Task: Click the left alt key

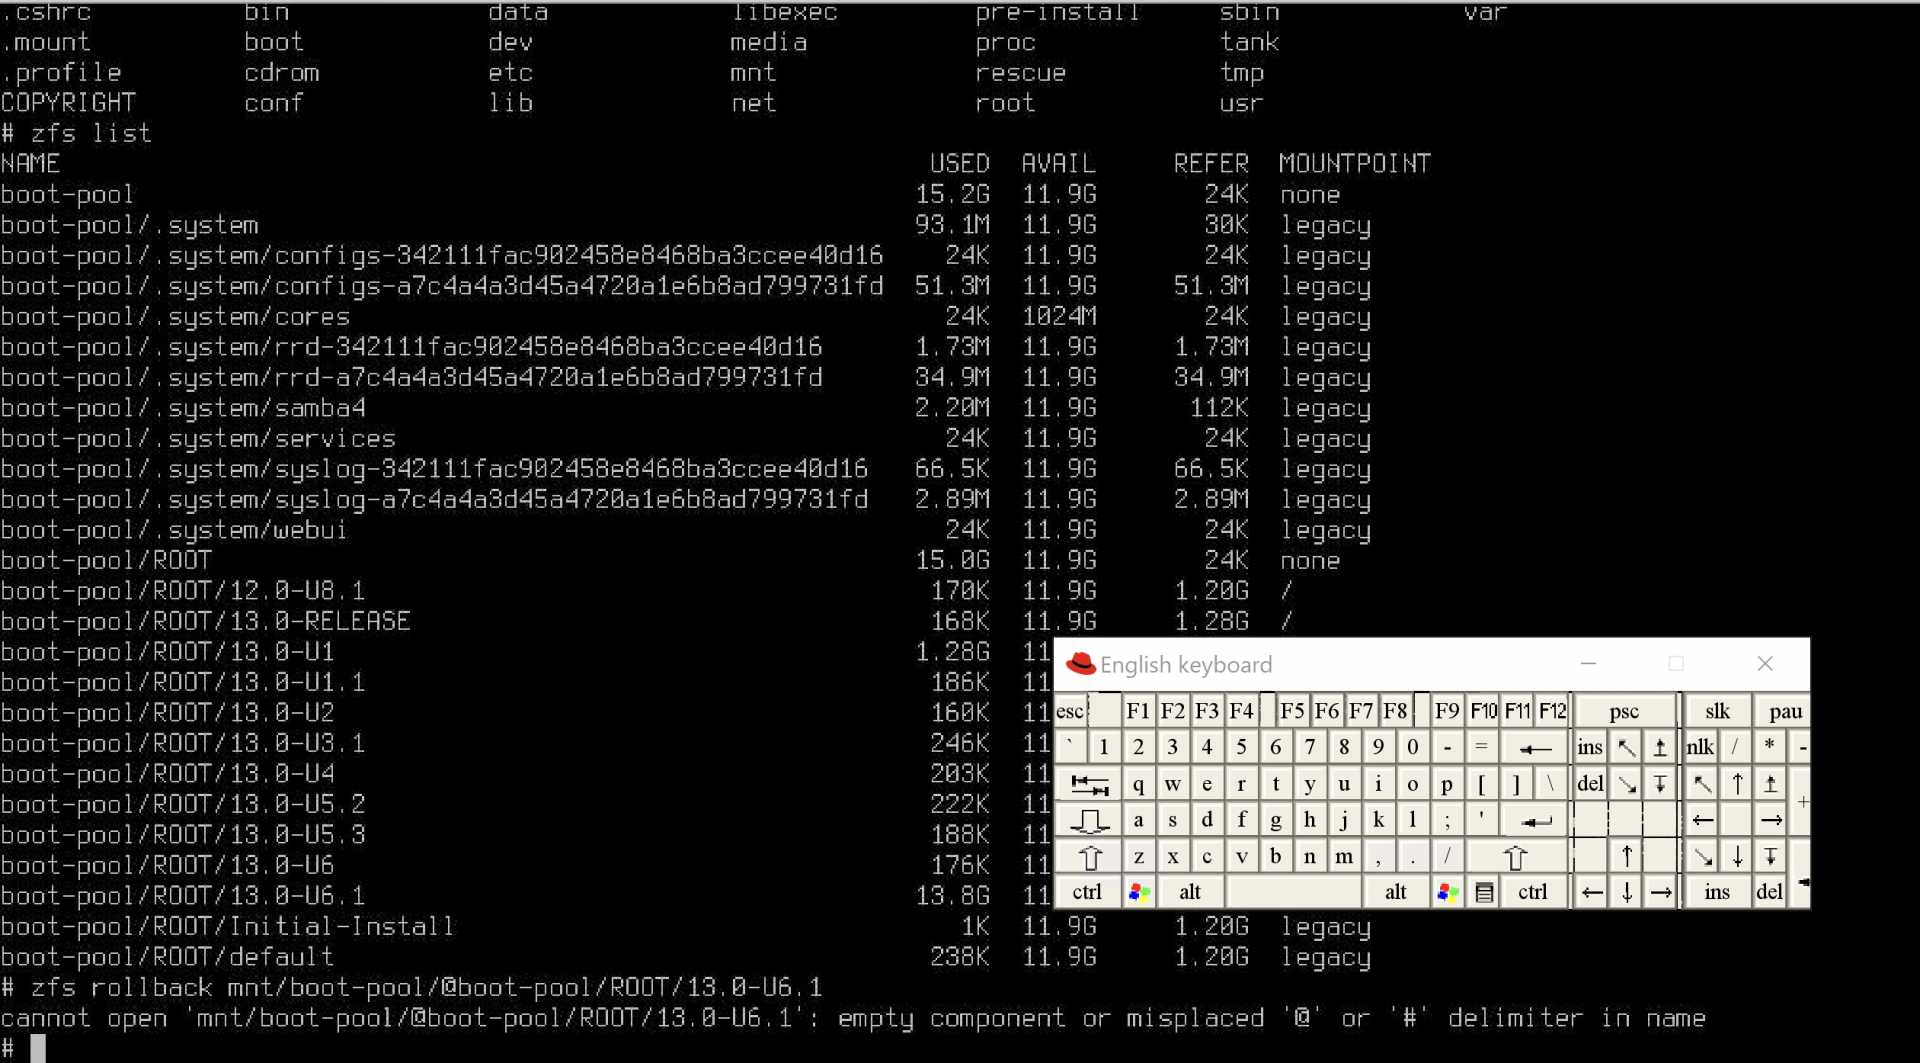Action: tap(1190, 892)
